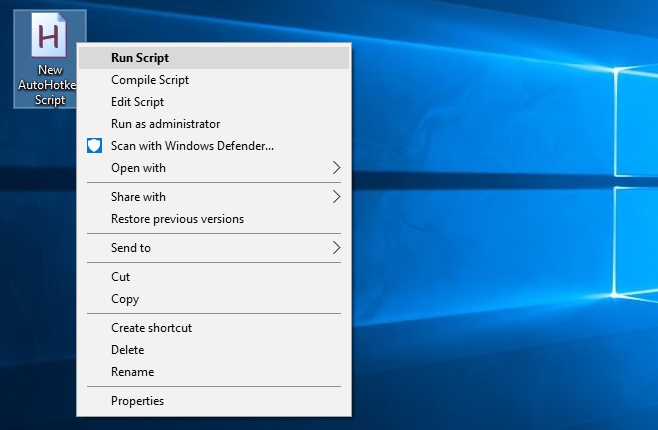Choose Compile Script option

[150, 80]
